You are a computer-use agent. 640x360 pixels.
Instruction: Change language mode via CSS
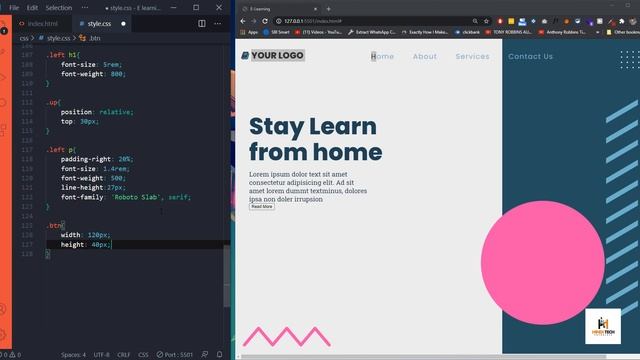143,355
